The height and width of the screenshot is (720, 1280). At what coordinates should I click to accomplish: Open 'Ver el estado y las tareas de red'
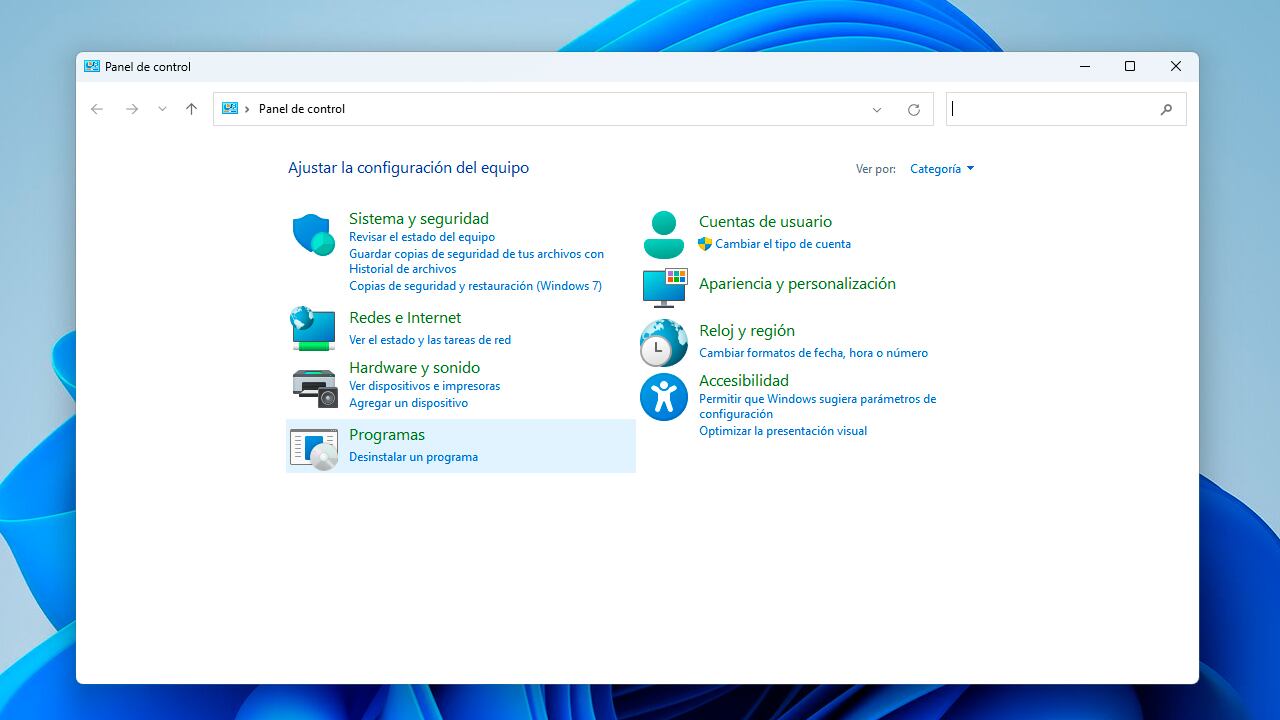(x=429, y=339)
